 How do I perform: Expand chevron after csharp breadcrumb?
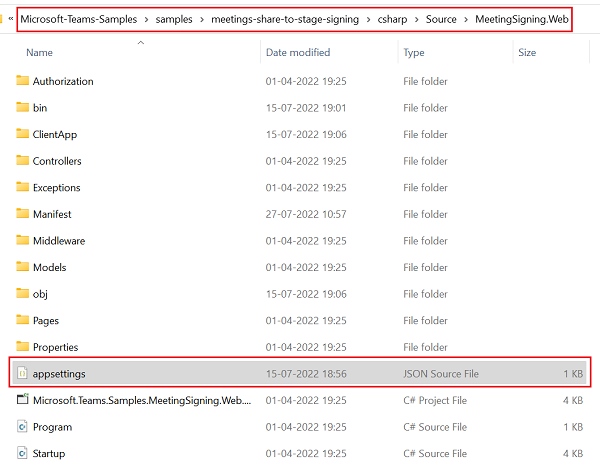click(417, 20)
